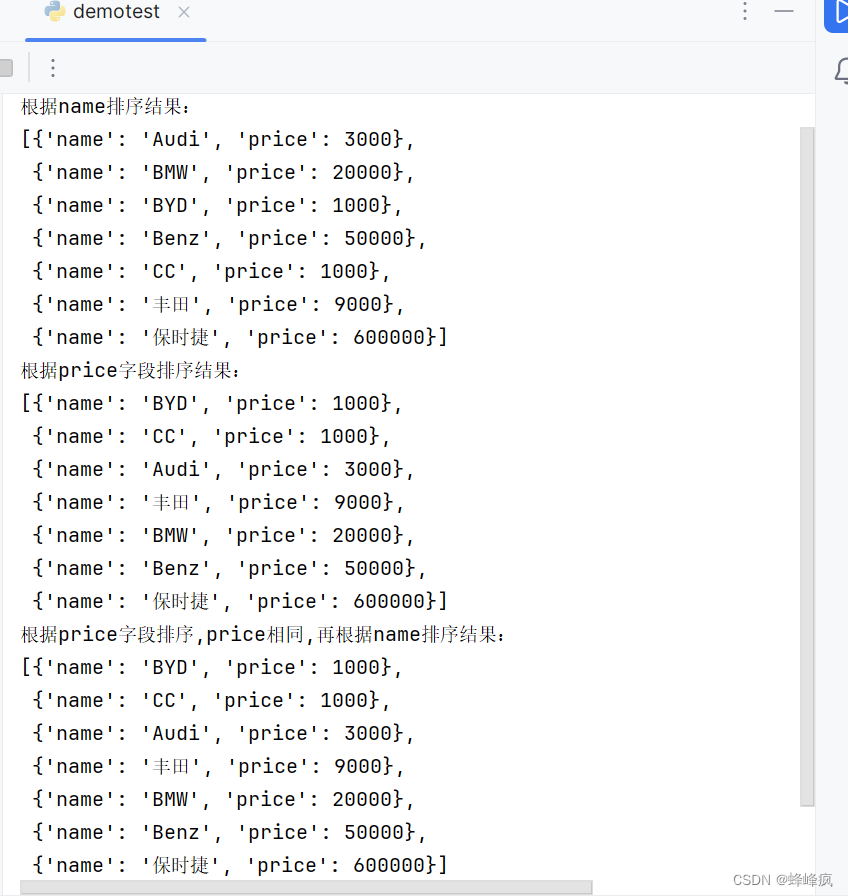Image resolution: width=848 pixels, height=896 pixels.
Task: Open the notifications bell icon
Action: (841, 71)
